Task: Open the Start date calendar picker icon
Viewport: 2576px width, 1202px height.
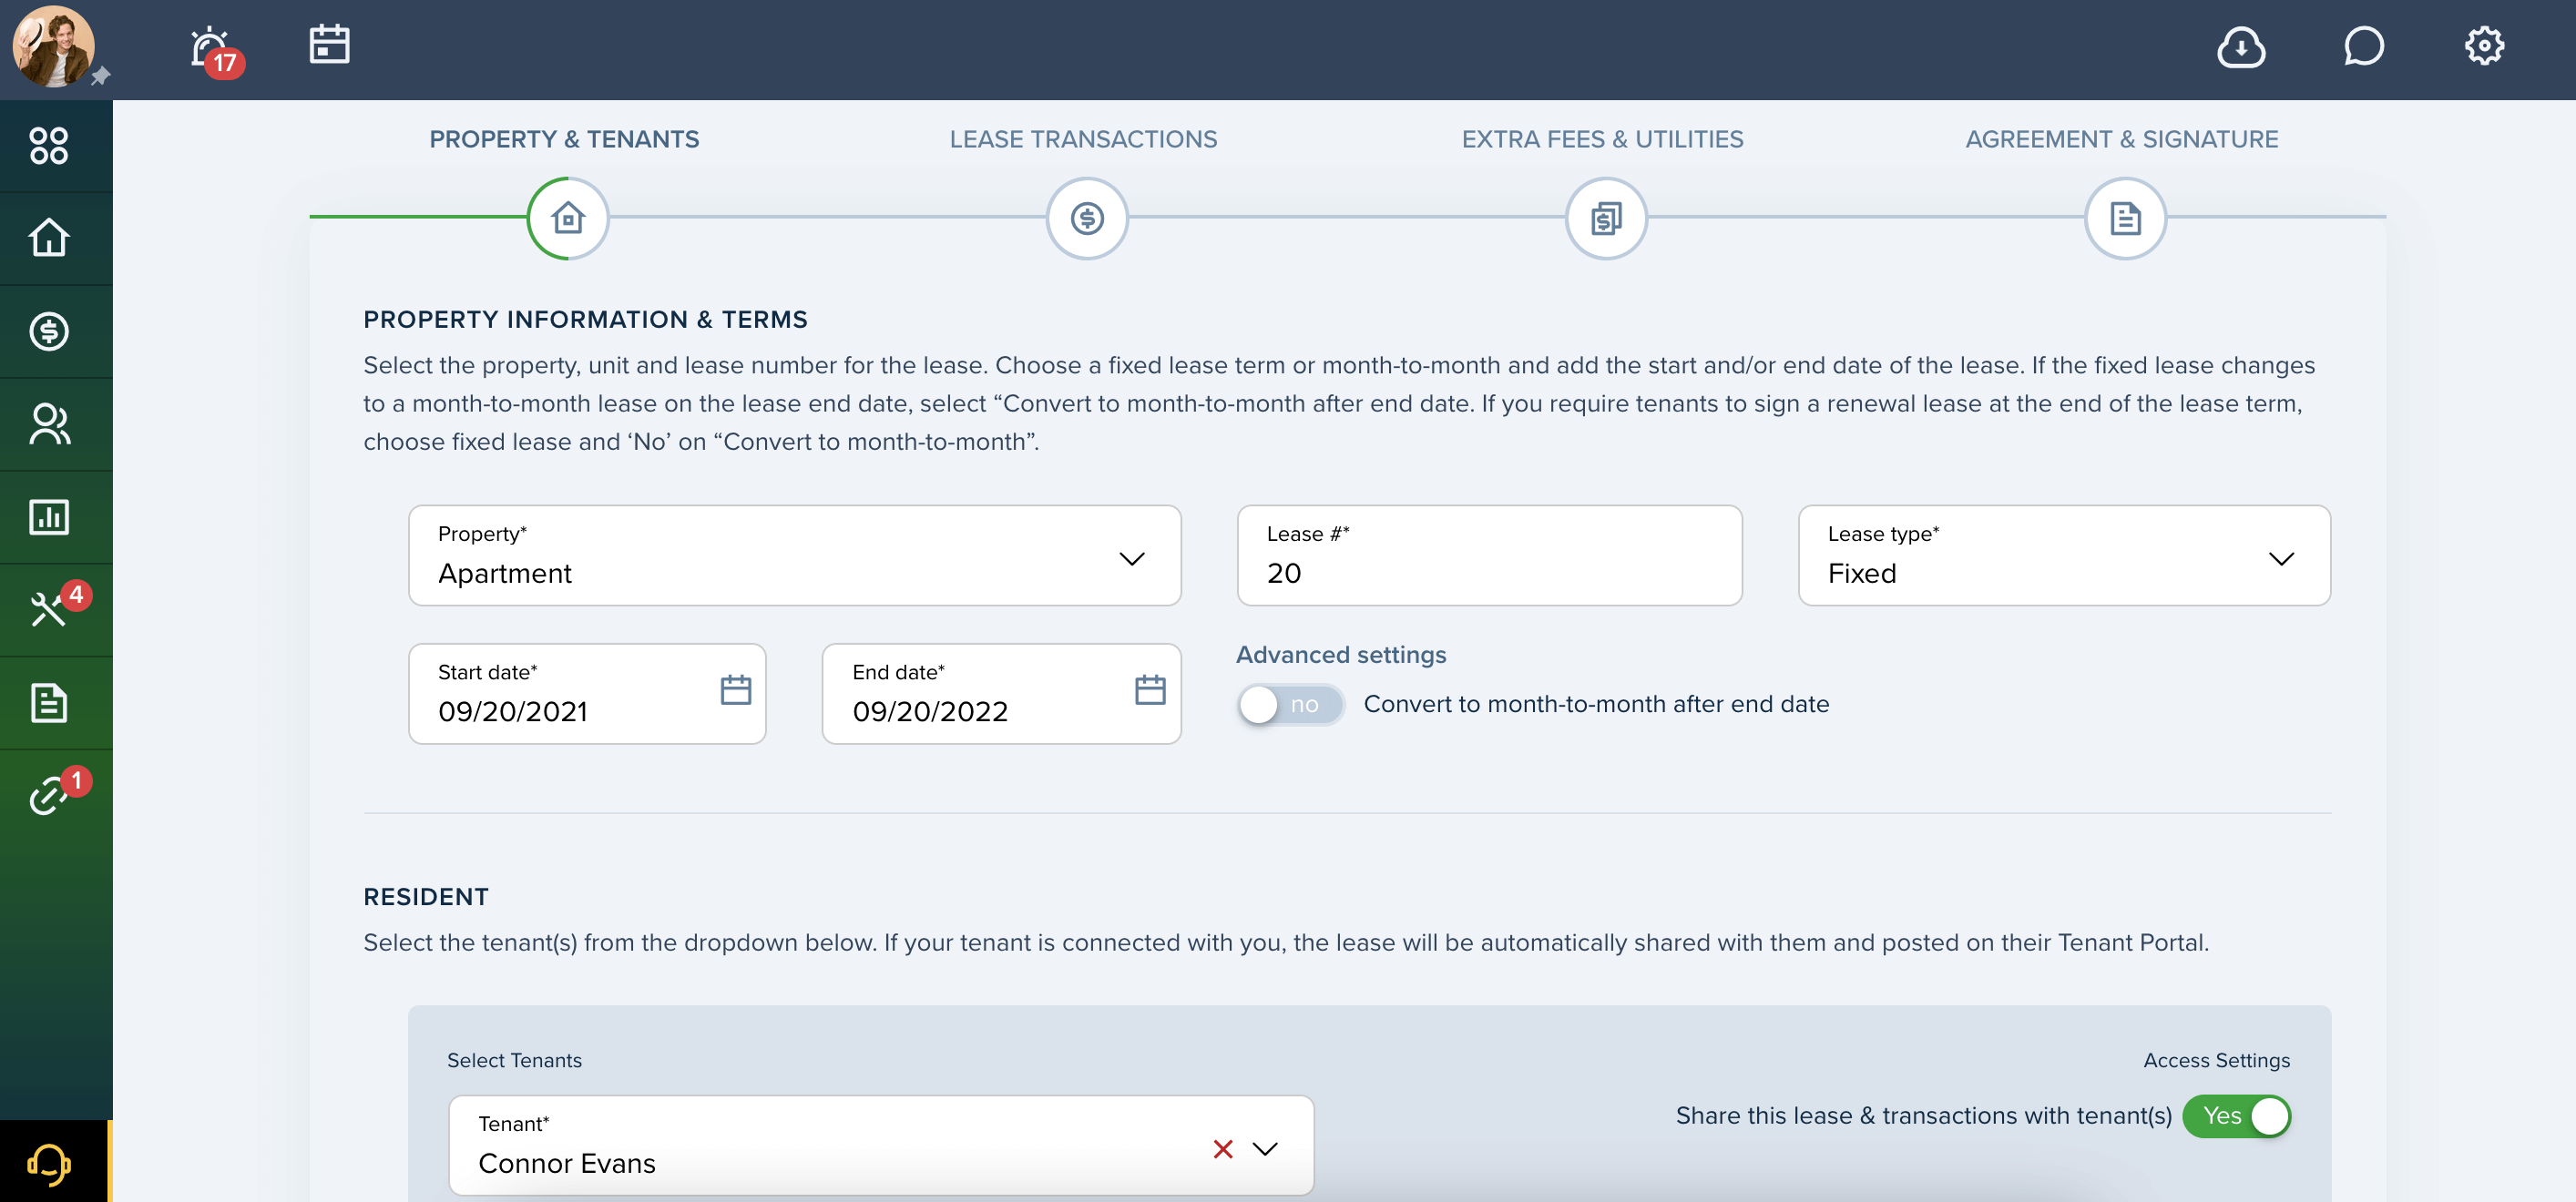Action: 736,690
